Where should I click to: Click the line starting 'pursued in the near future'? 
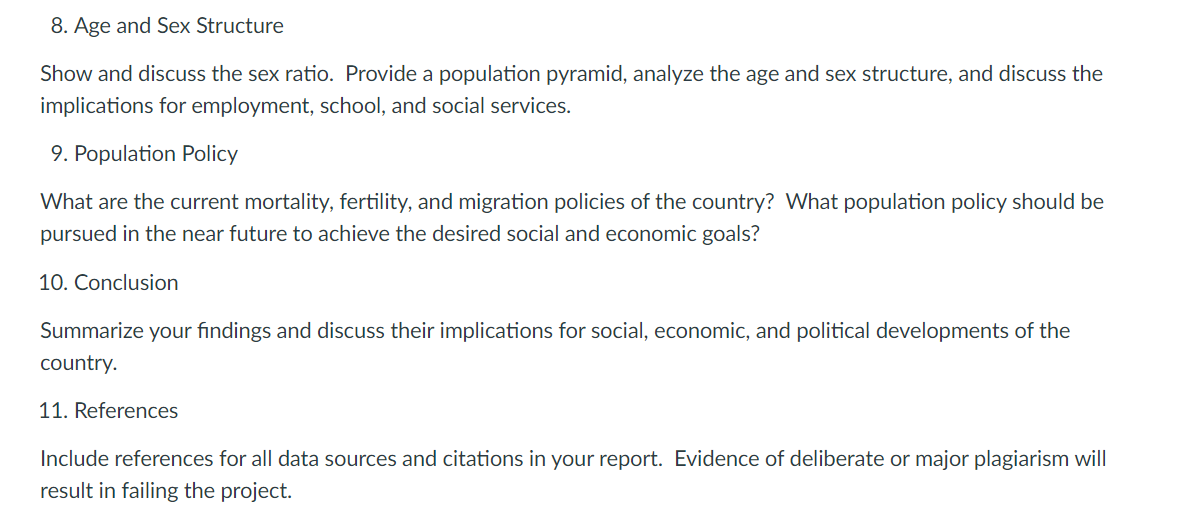click(399, 234)
